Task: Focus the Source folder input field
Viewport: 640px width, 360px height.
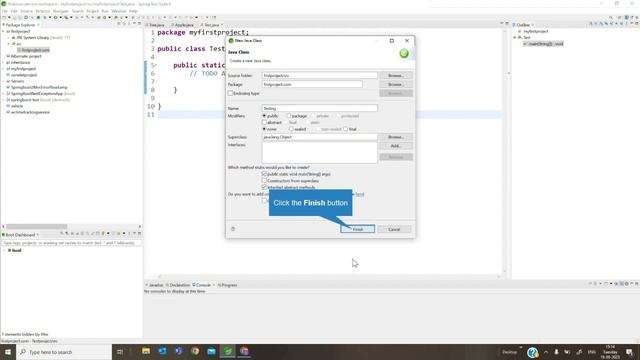Action: (x=320, y=76)
